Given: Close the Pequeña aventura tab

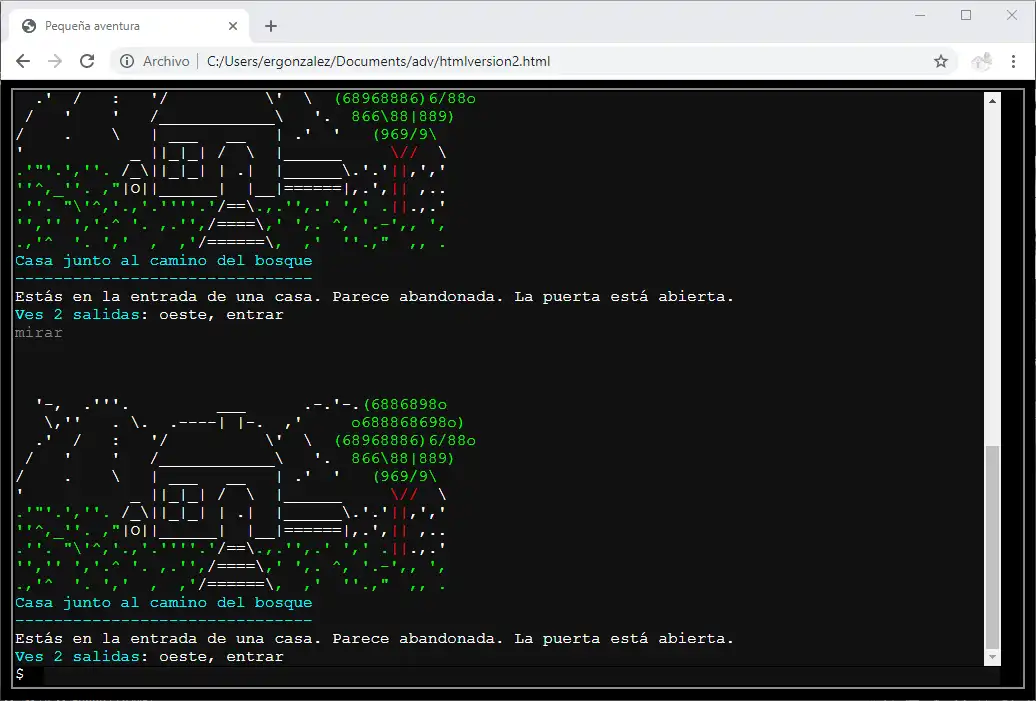Looking at the screenshot, I should pos(233,26).
